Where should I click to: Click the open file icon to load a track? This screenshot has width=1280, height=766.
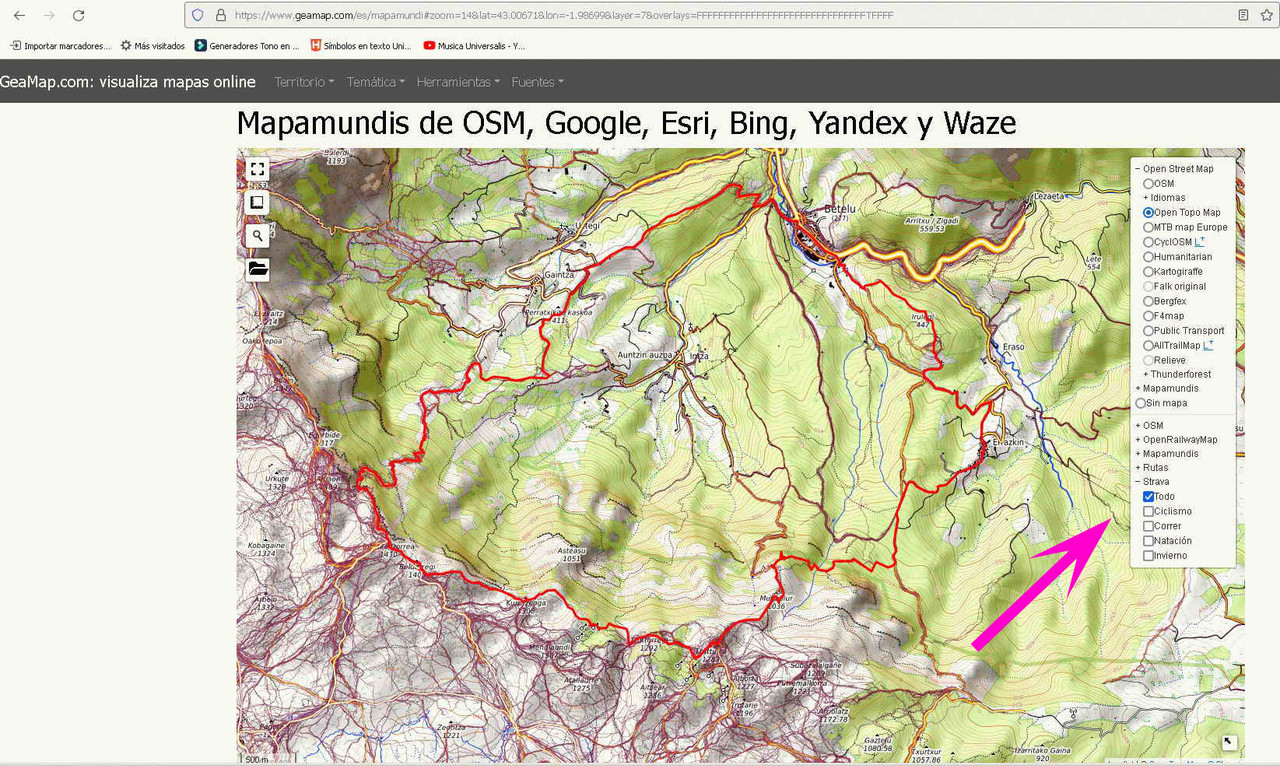257,269
